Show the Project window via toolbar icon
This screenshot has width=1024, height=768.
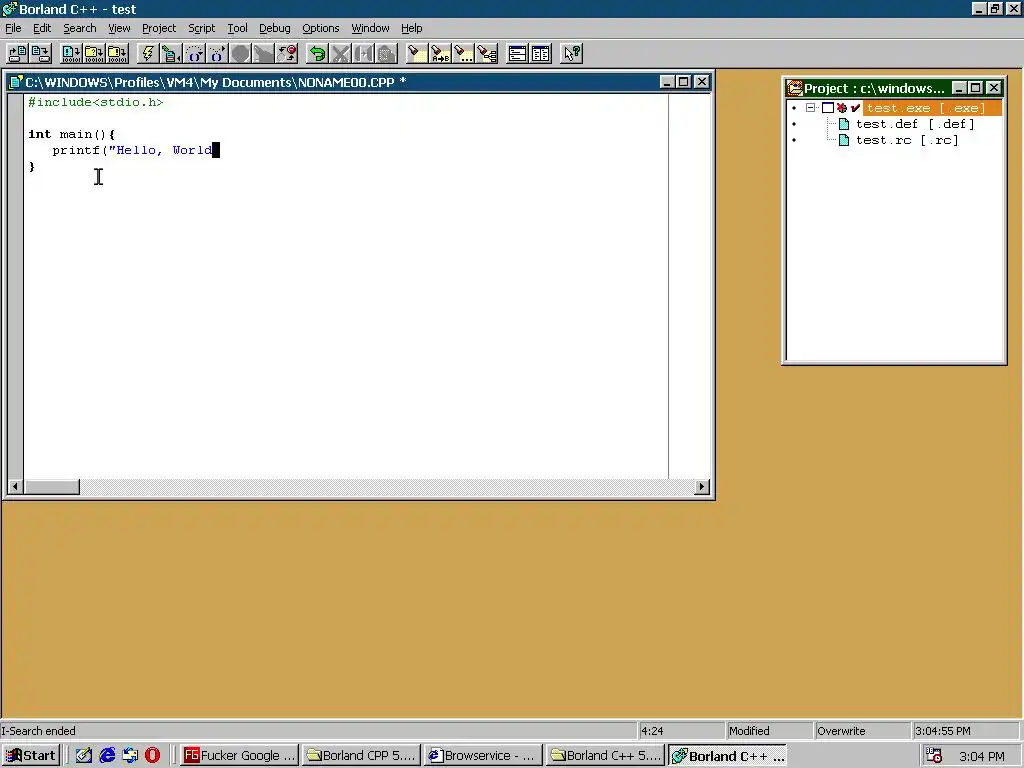click(517, 54)
